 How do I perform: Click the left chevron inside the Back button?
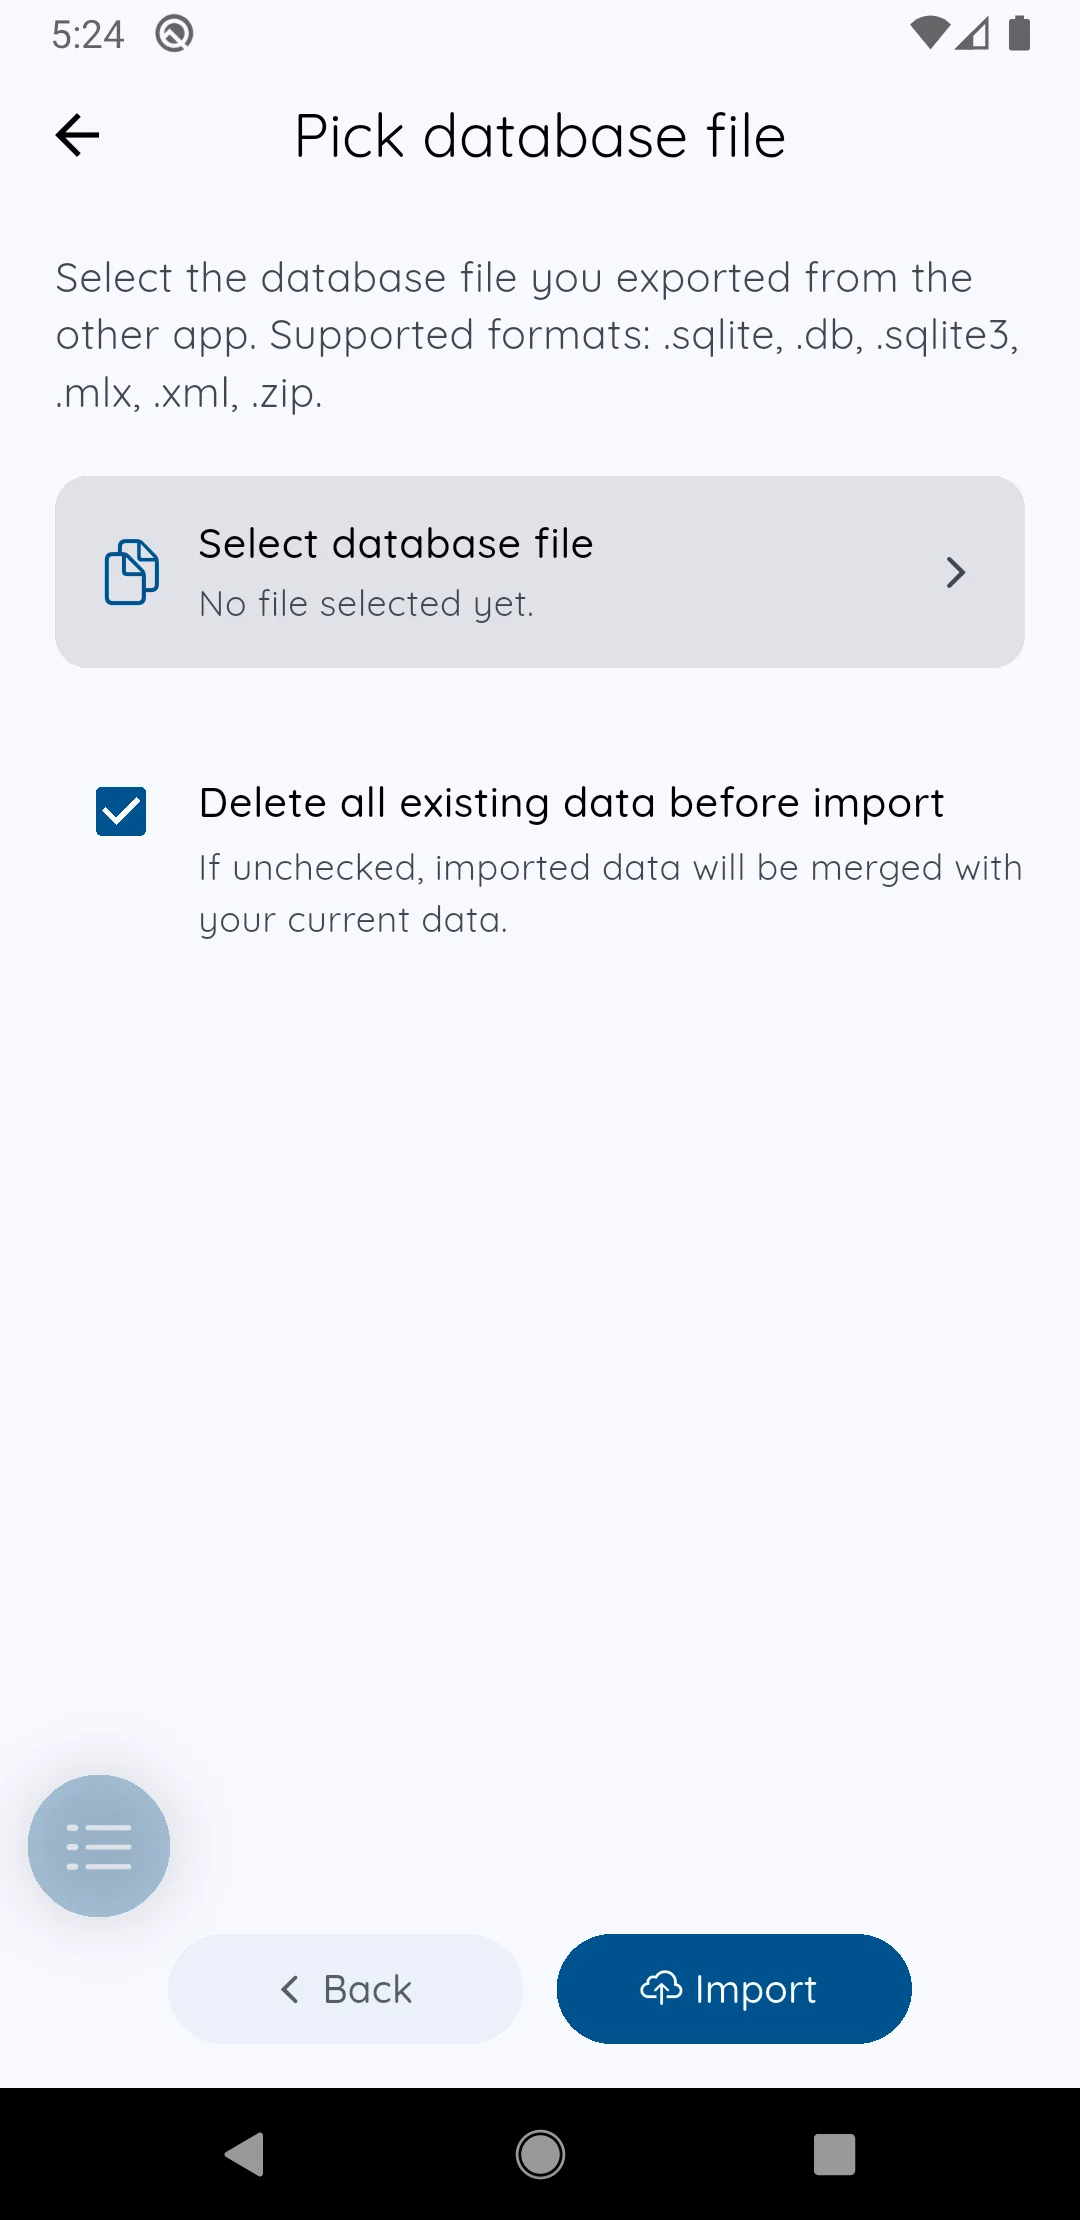click(290, 1989)
